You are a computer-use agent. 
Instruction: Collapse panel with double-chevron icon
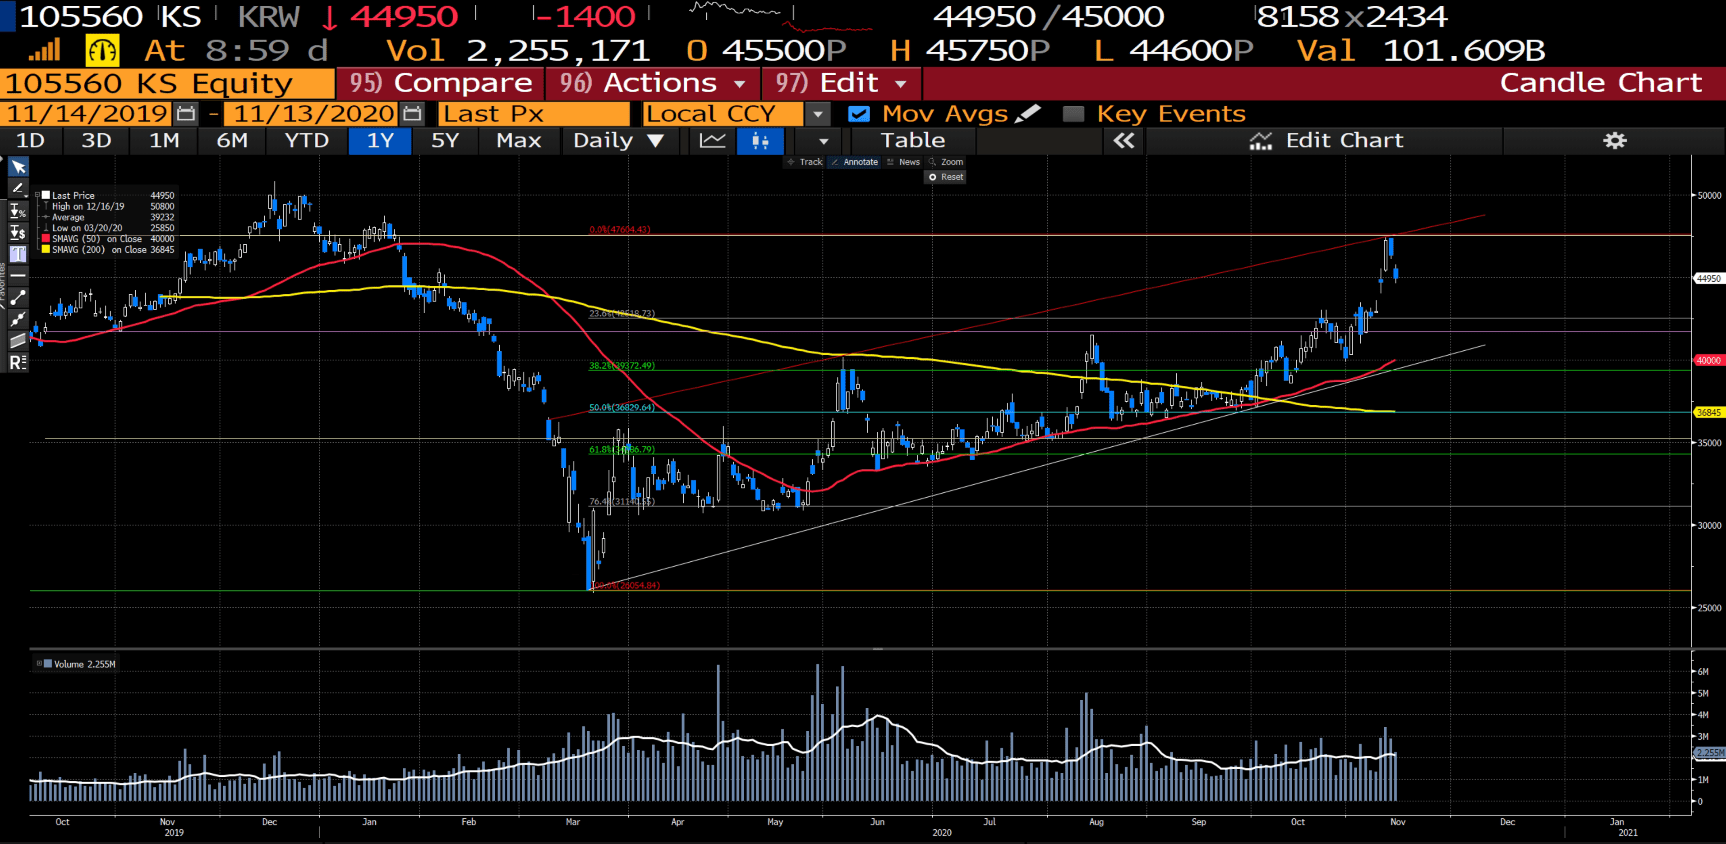click(1124, 141)
